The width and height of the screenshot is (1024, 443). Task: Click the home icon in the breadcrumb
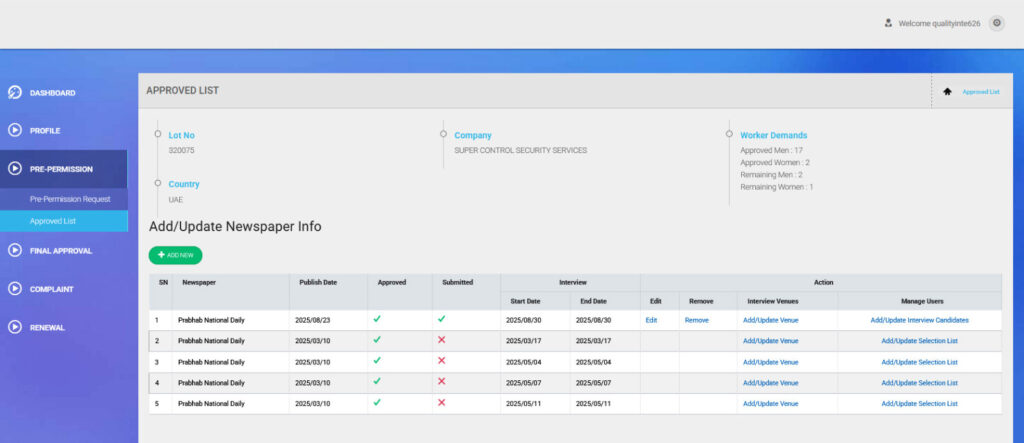tap(947, 91)
